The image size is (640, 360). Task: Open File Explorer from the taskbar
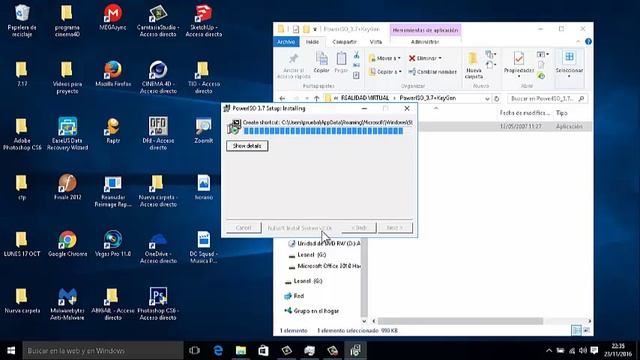(x=241, y=350)
